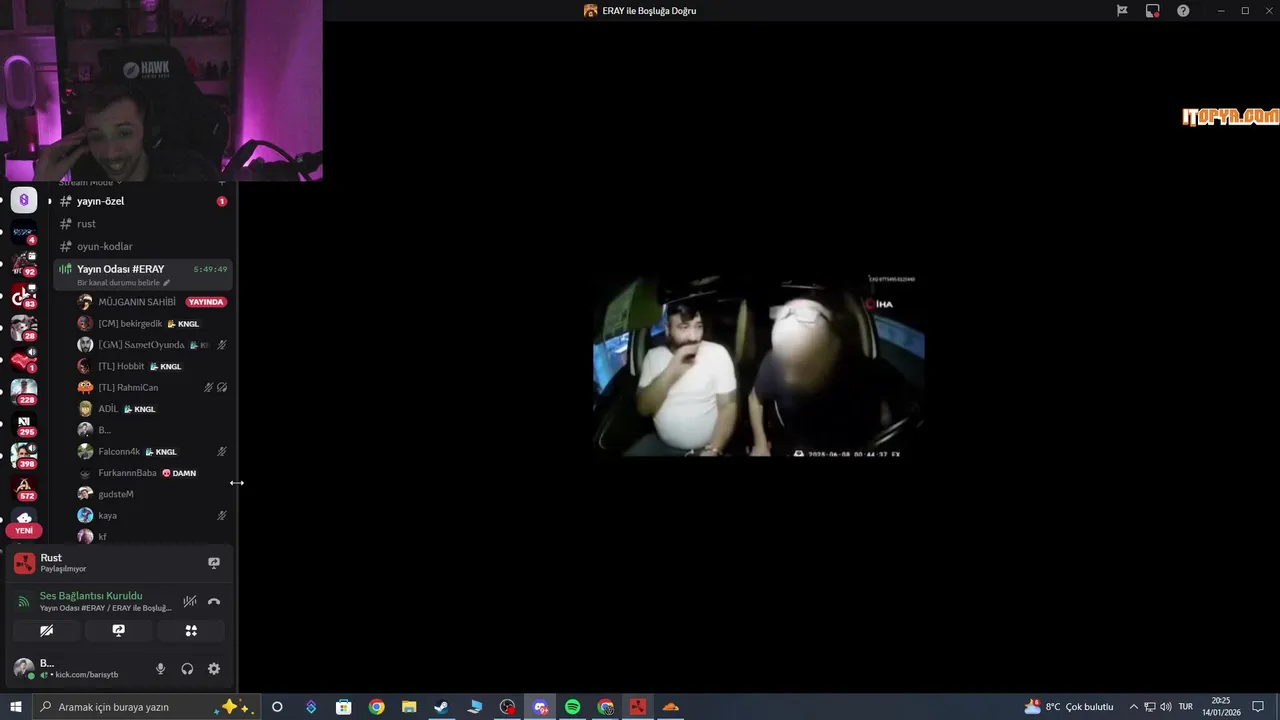The width and height of the screenshot is (1280, 720).
Task: Click the Rust game activity icon
Action: tap(24, 563)
